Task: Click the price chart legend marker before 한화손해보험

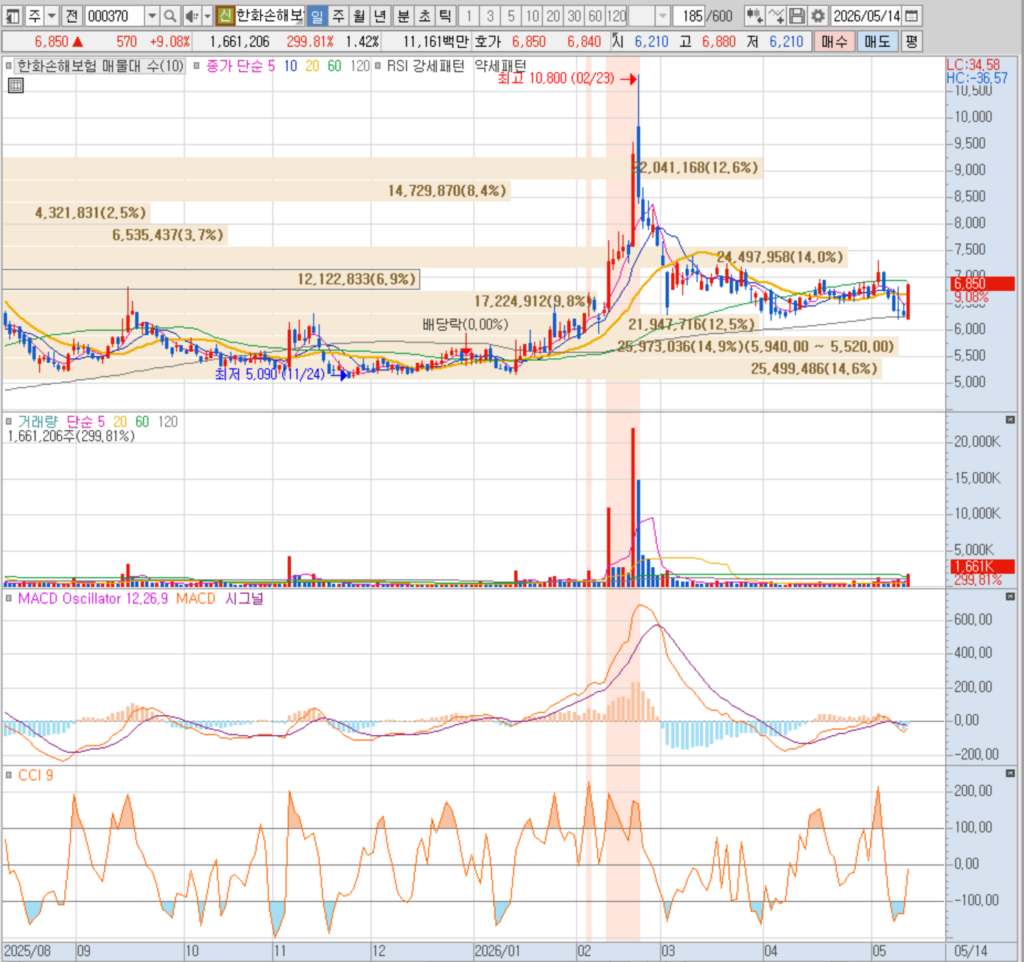Action: pyautogui.click(x=8, y=65)
